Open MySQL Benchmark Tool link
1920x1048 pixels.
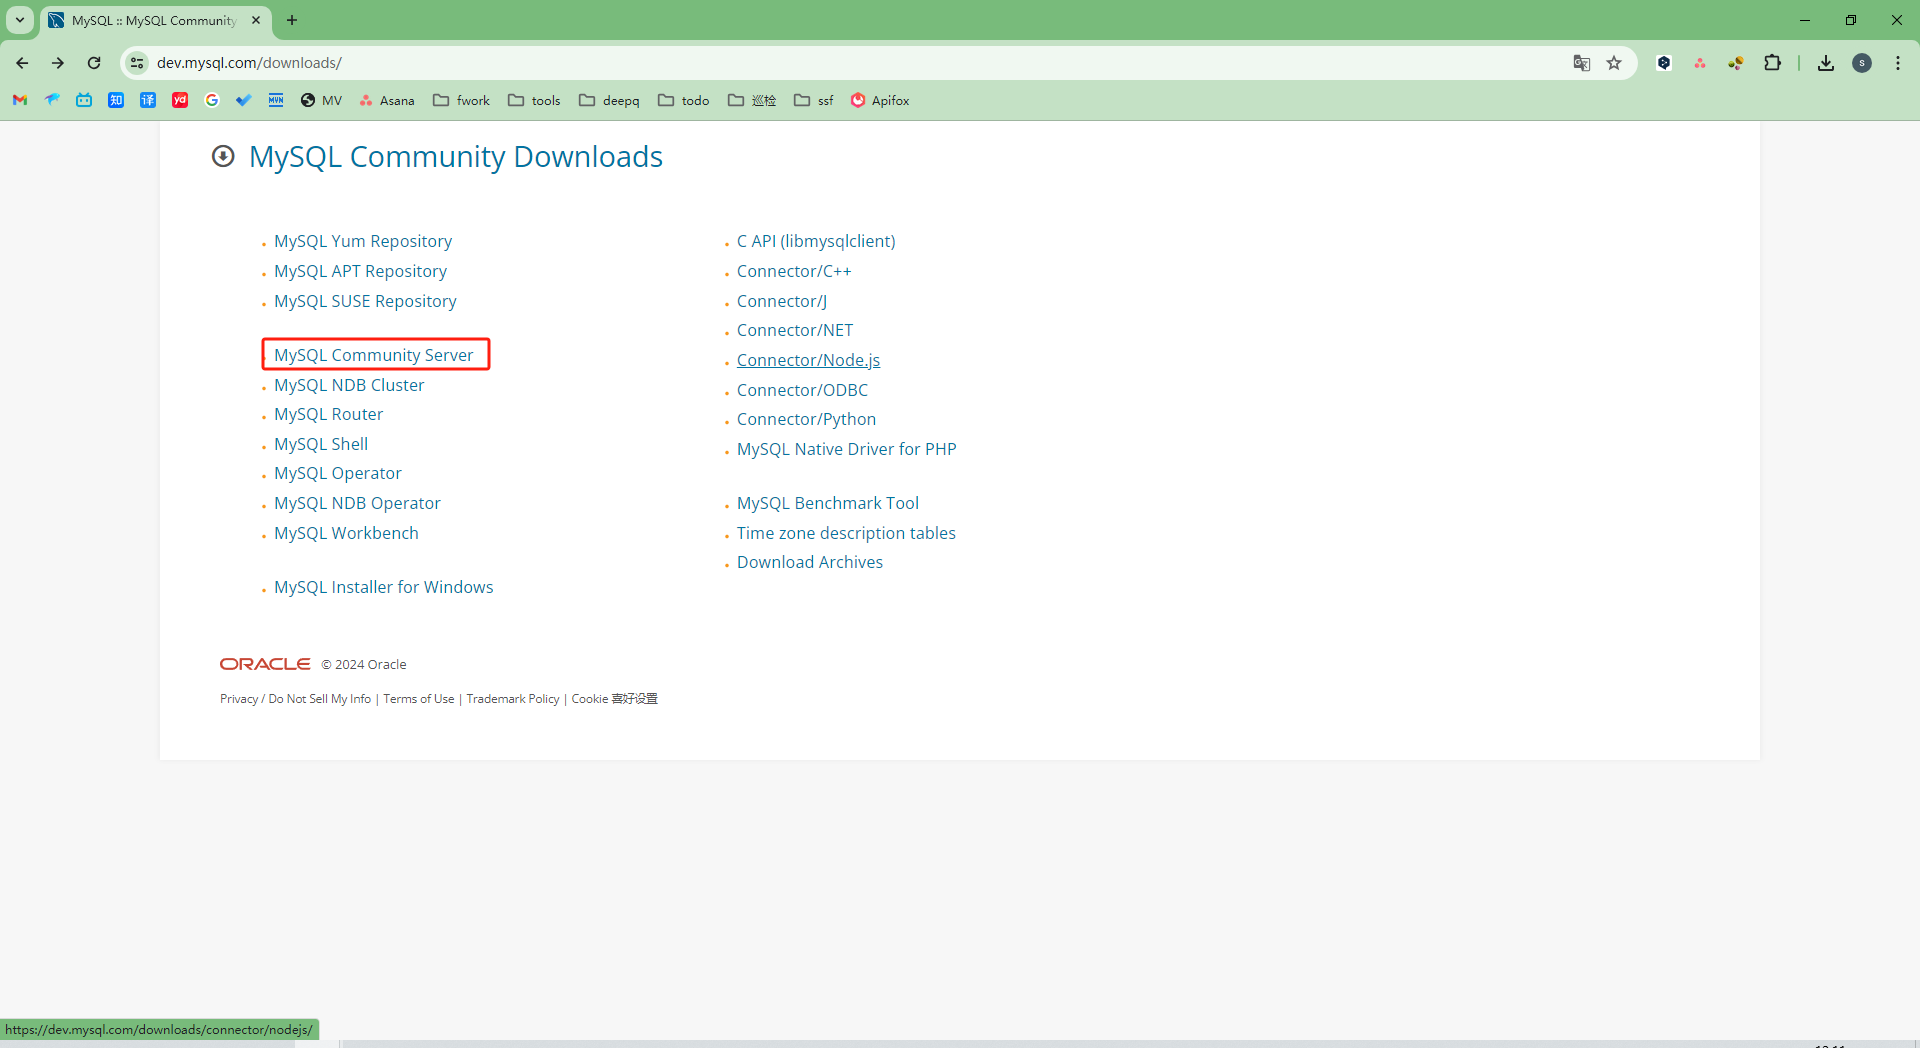pyautogui.click(x=828, y=503)
